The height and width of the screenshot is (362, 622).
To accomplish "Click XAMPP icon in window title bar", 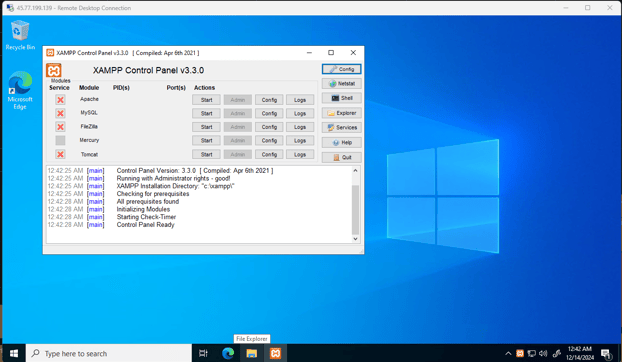I will 50,53.
